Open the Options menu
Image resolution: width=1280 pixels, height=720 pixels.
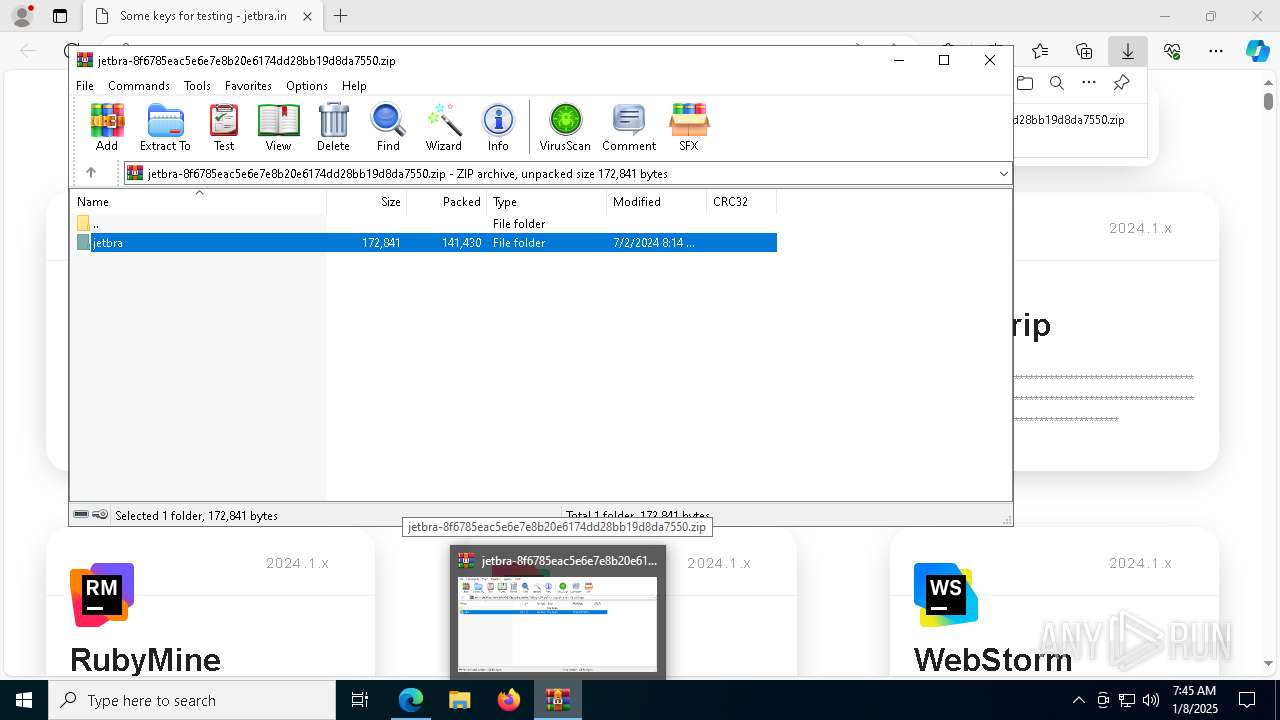click(x=307, y=86)
